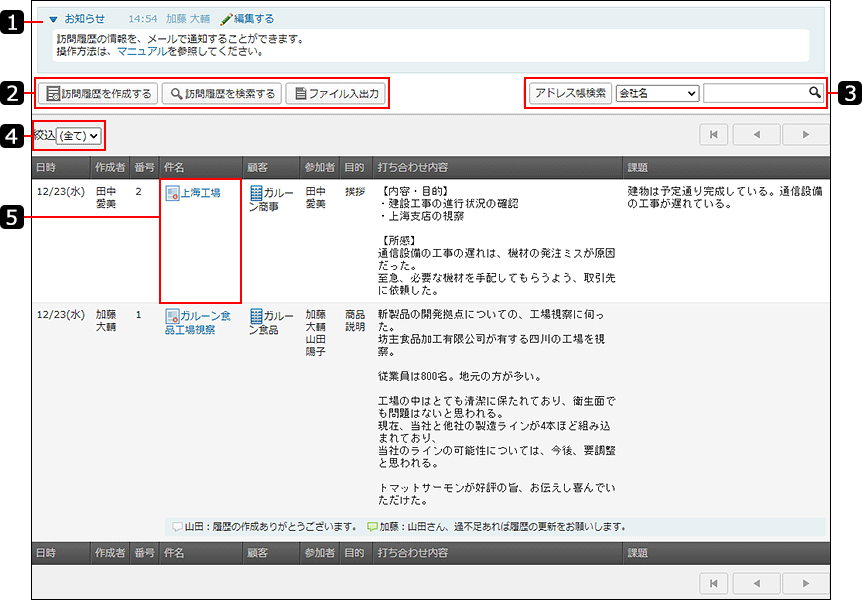Go to first page using top pager
Viewport: 862px width, 600px height.
click(714, 135)
